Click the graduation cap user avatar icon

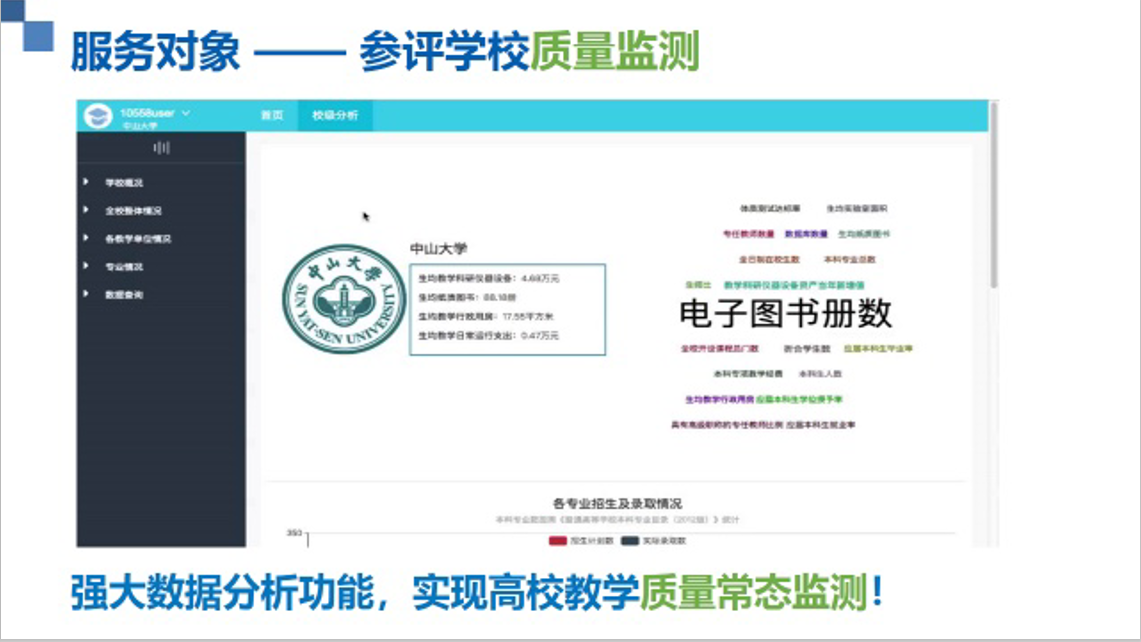coord(98,116)
